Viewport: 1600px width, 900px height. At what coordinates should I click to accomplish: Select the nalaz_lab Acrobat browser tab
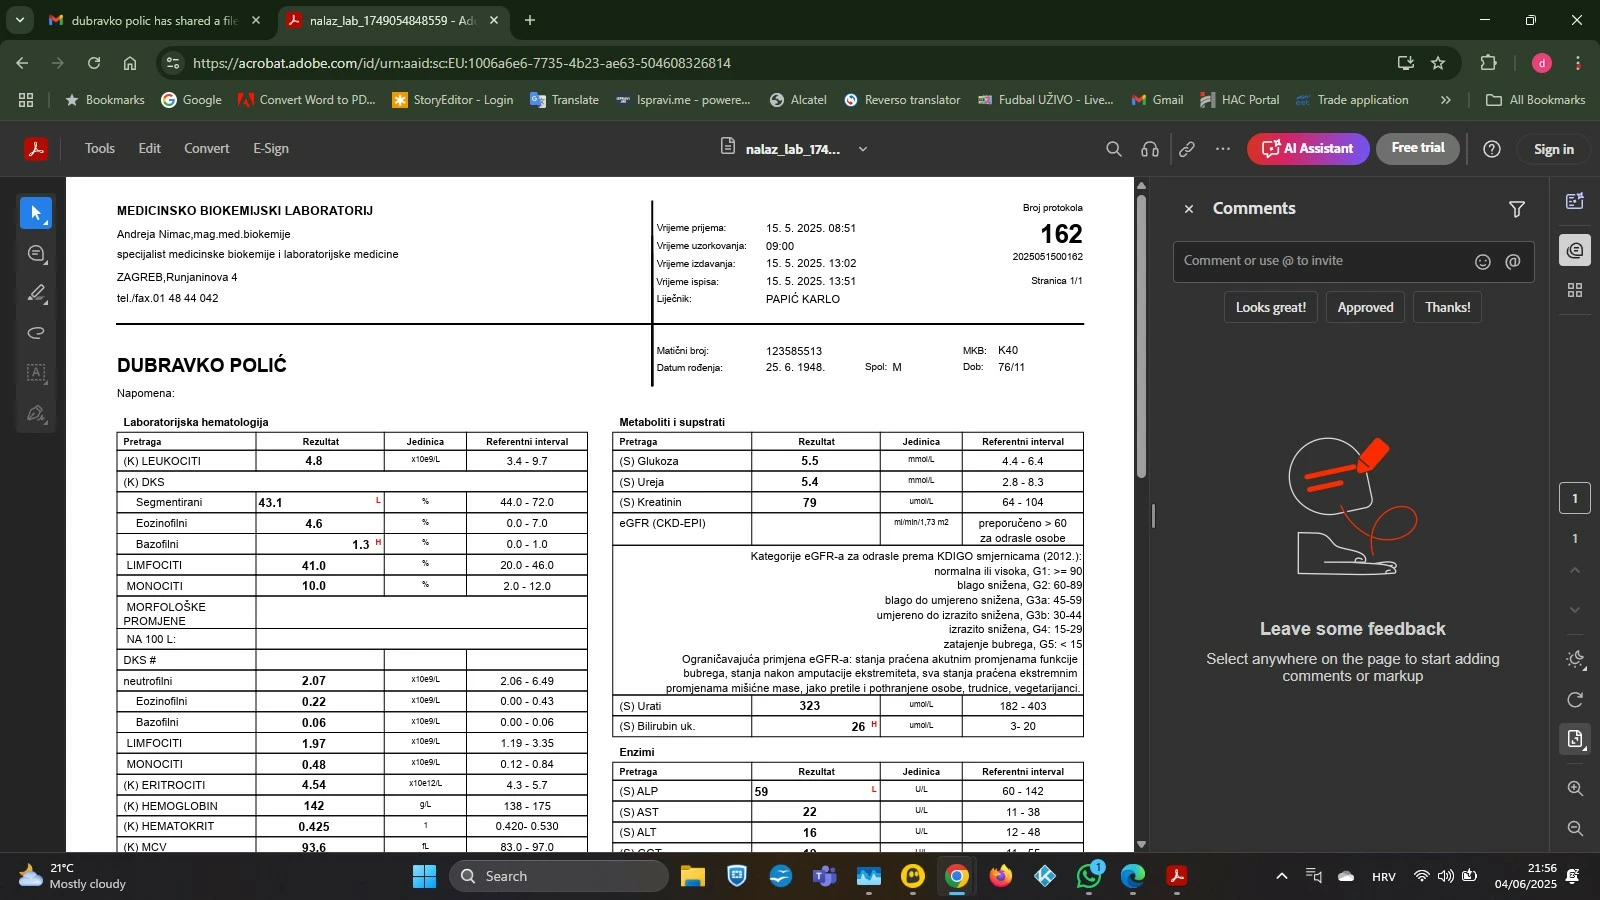point(393,20)
